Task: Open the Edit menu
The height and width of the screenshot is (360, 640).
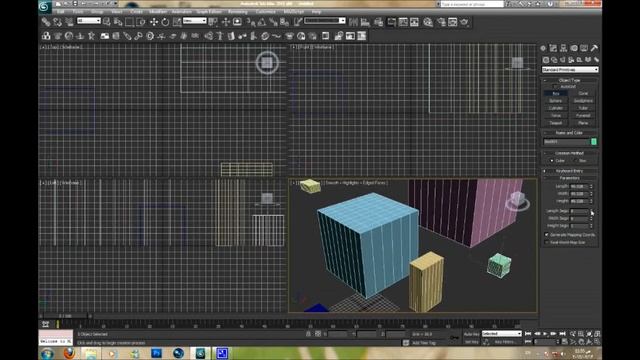Action: pyautogui.click(x=60, y=12)
